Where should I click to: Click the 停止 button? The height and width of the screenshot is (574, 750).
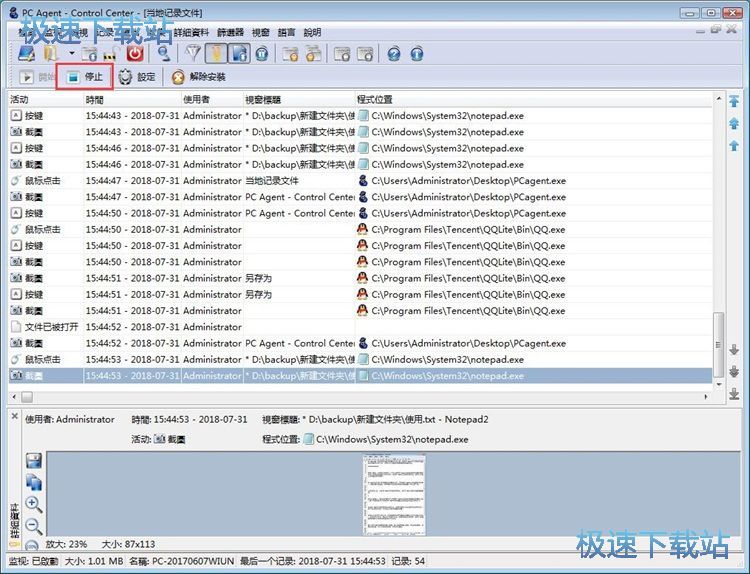(x=84, y=77)
